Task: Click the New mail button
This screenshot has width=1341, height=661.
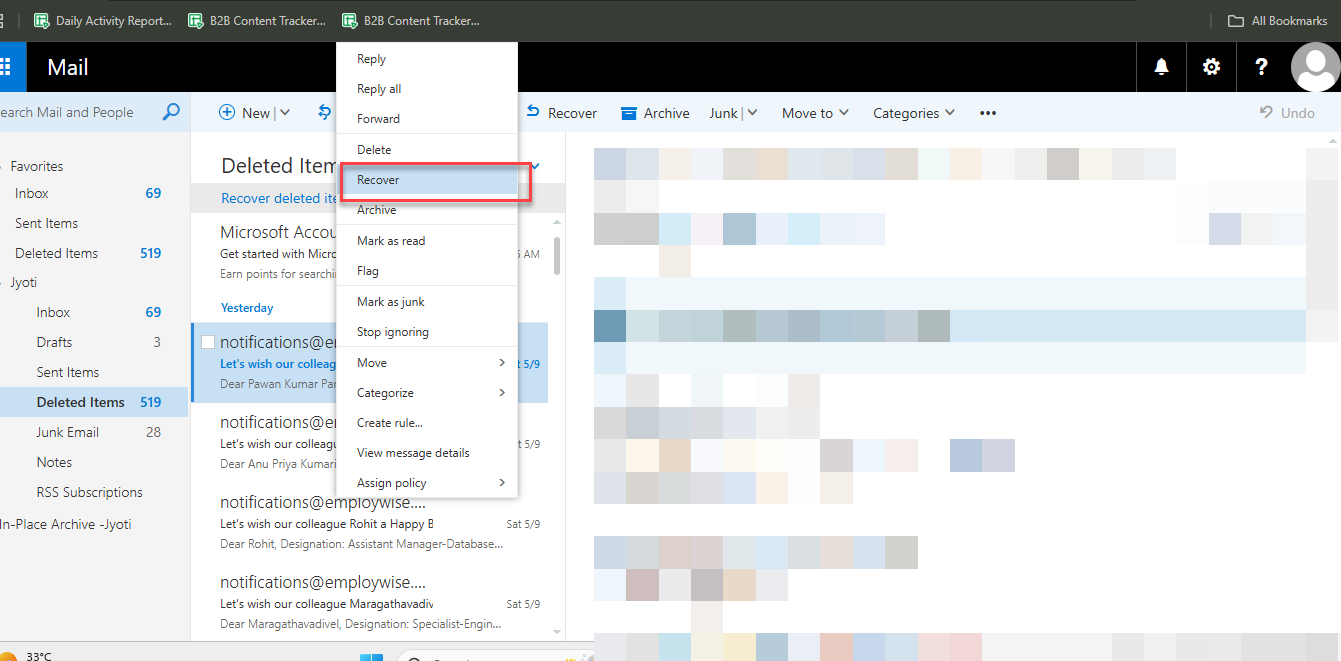Action: point(244,113)
